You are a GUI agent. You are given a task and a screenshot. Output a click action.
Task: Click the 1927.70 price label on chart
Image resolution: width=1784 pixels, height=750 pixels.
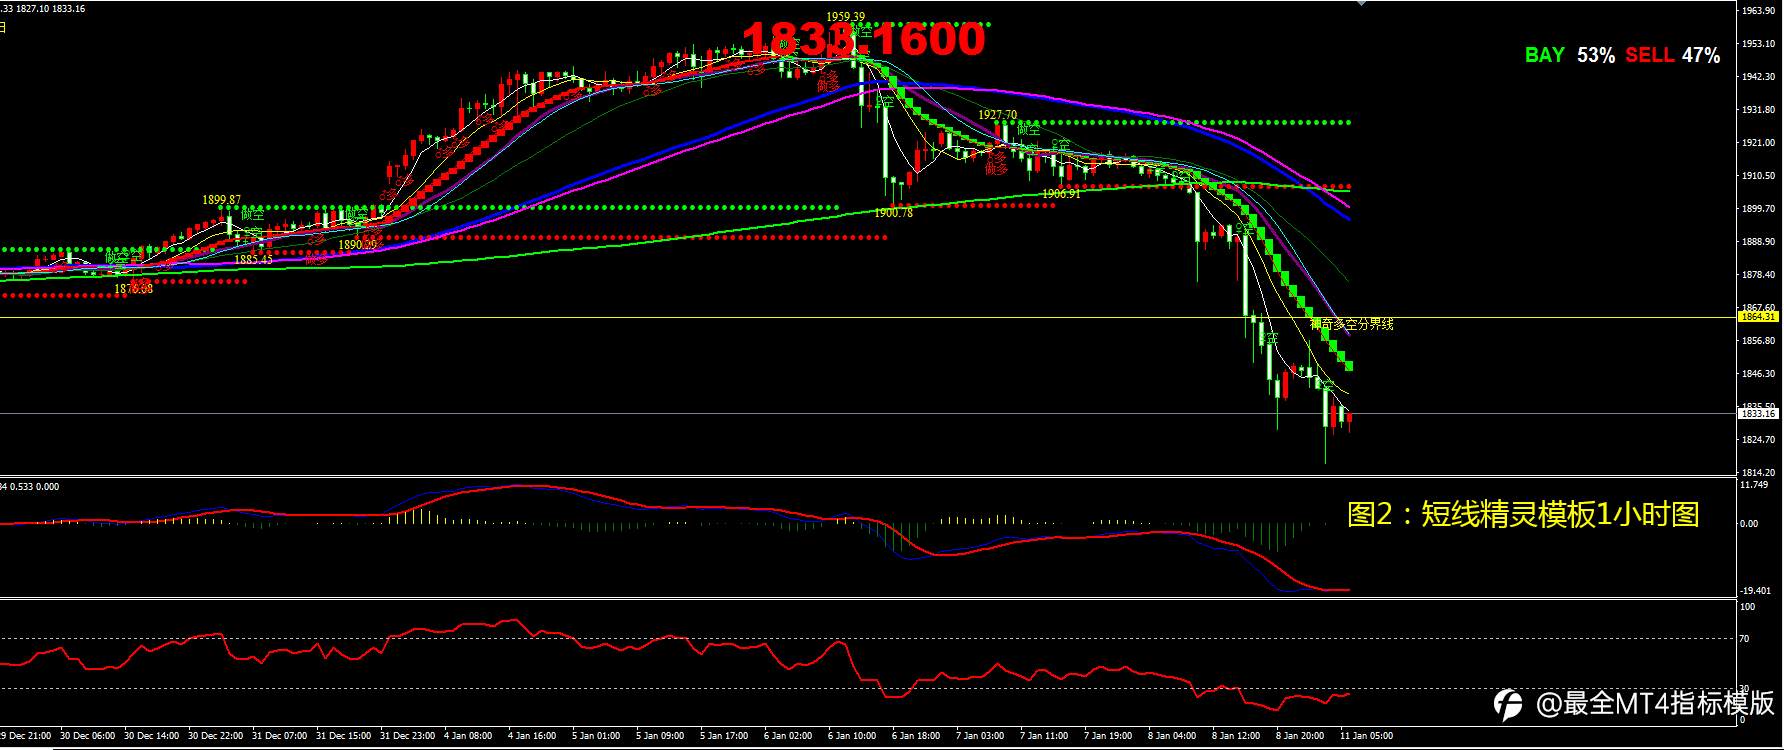998,115
